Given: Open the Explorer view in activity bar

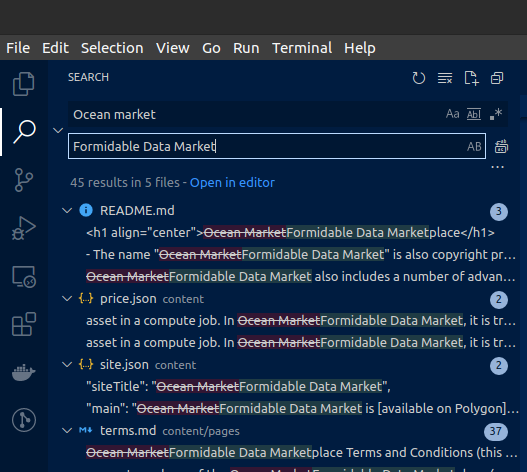Looking at the screenshot, I should click(24, 84).
